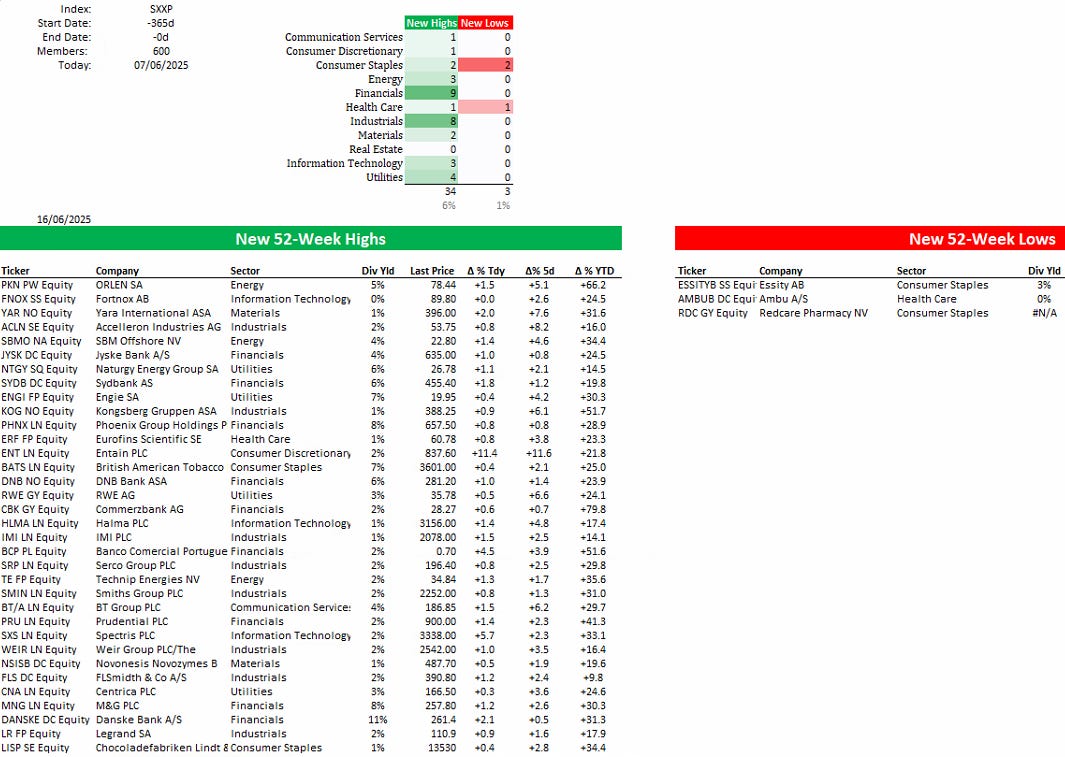Select total new highs value 34
The height and width of the screenshot is (757, 1065).
[x=450, y=191]
